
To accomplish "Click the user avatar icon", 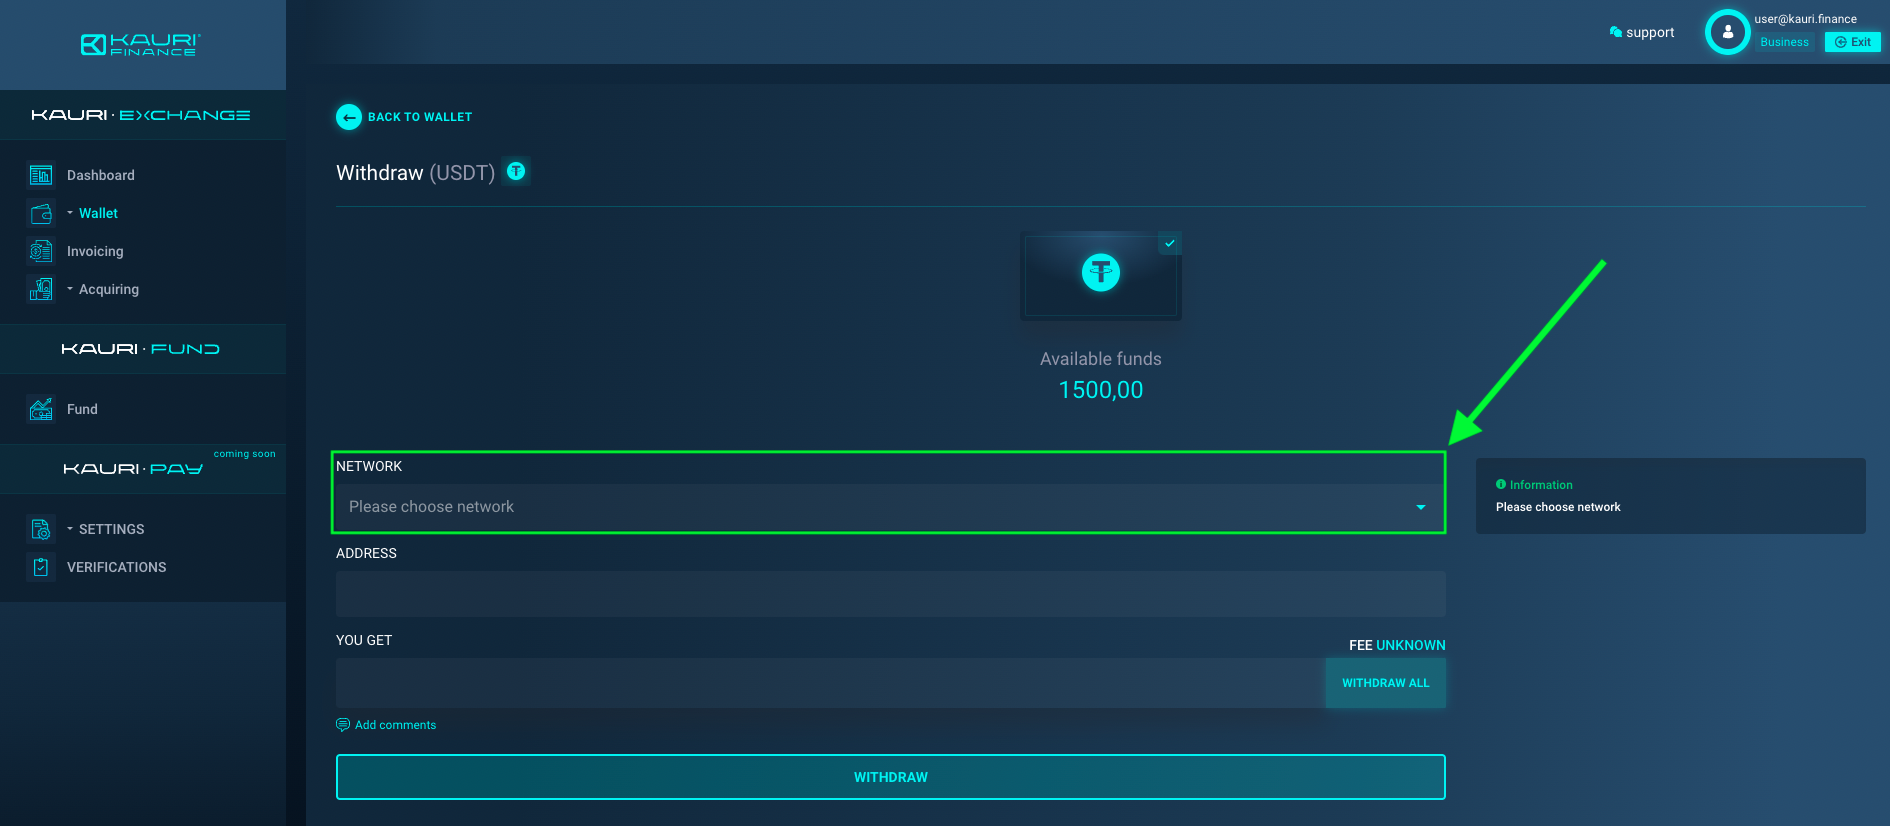I will [x=1727, y=32].
